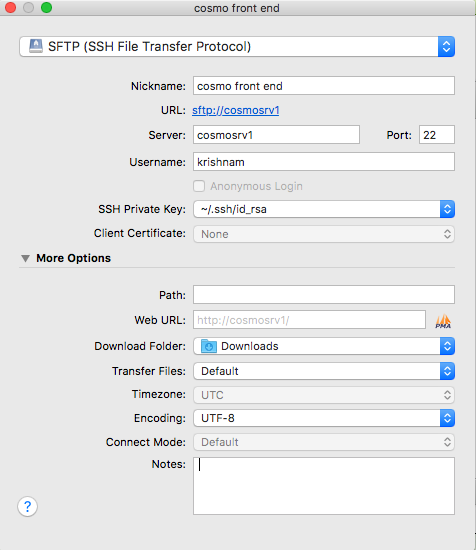Click the Downloads folder icon
The height and width of the screenshot is (550, 476).
pyautogui.click(x=209, y=346)
